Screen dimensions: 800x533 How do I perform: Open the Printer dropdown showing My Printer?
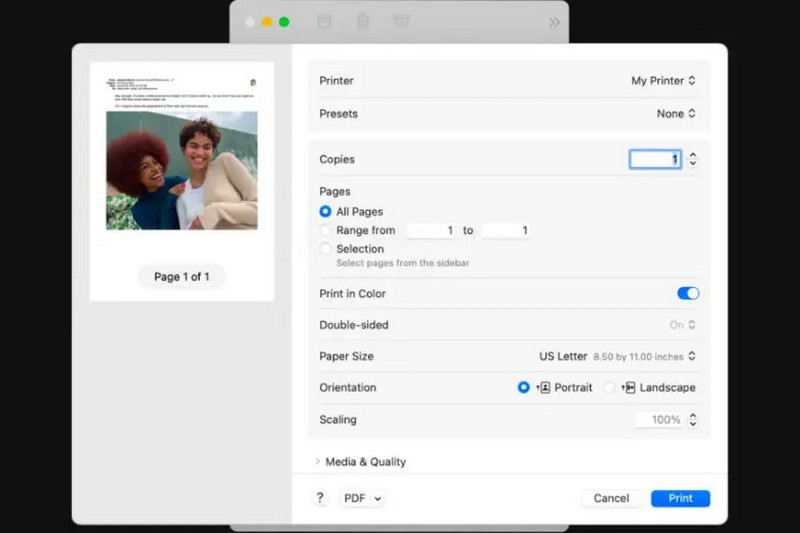click(663, 81)
